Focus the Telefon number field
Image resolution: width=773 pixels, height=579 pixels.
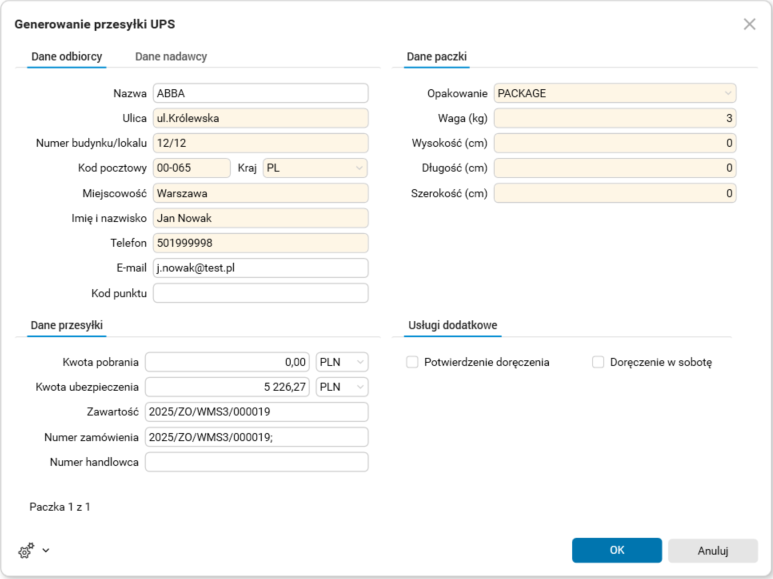tap(260, 243)
